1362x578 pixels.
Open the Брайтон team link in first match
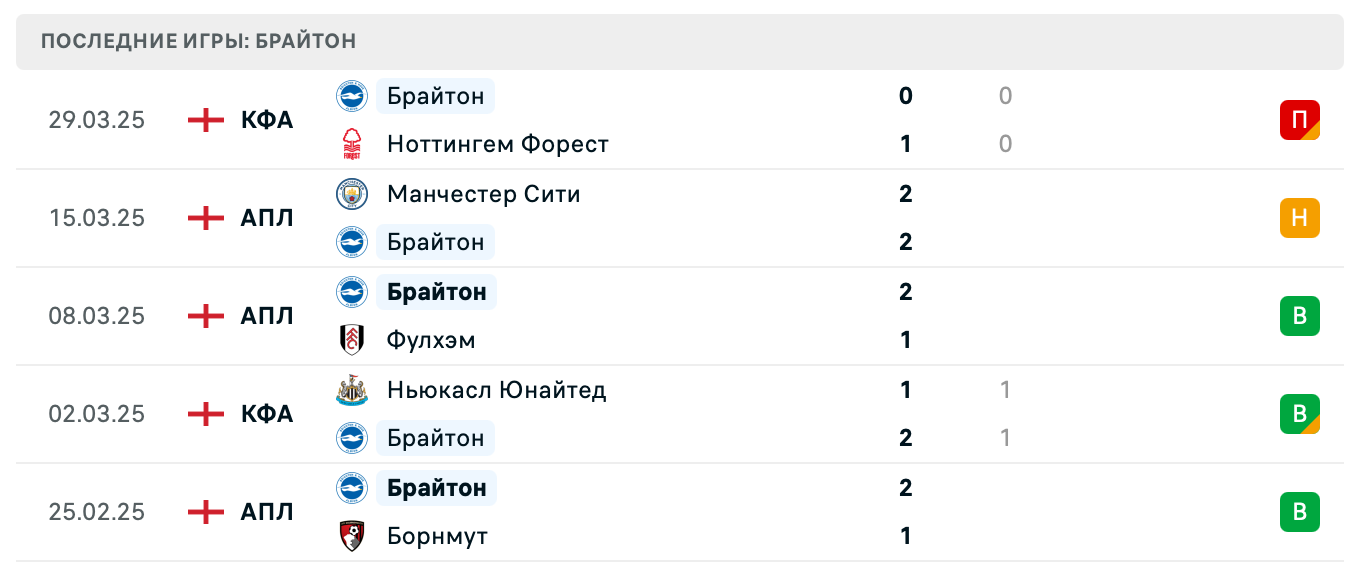pyautogui.click(x=435, y=96)
